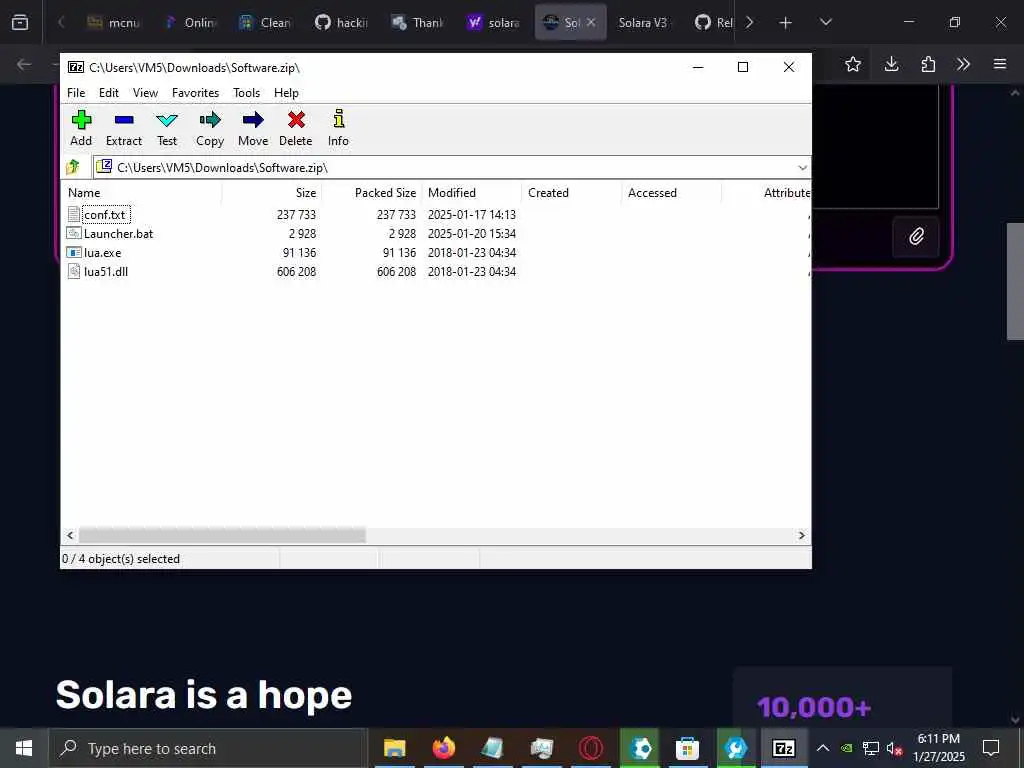1024x768 pixels.
Task: Open the 7-Zip Tools menu
Action: click(246, 93)
